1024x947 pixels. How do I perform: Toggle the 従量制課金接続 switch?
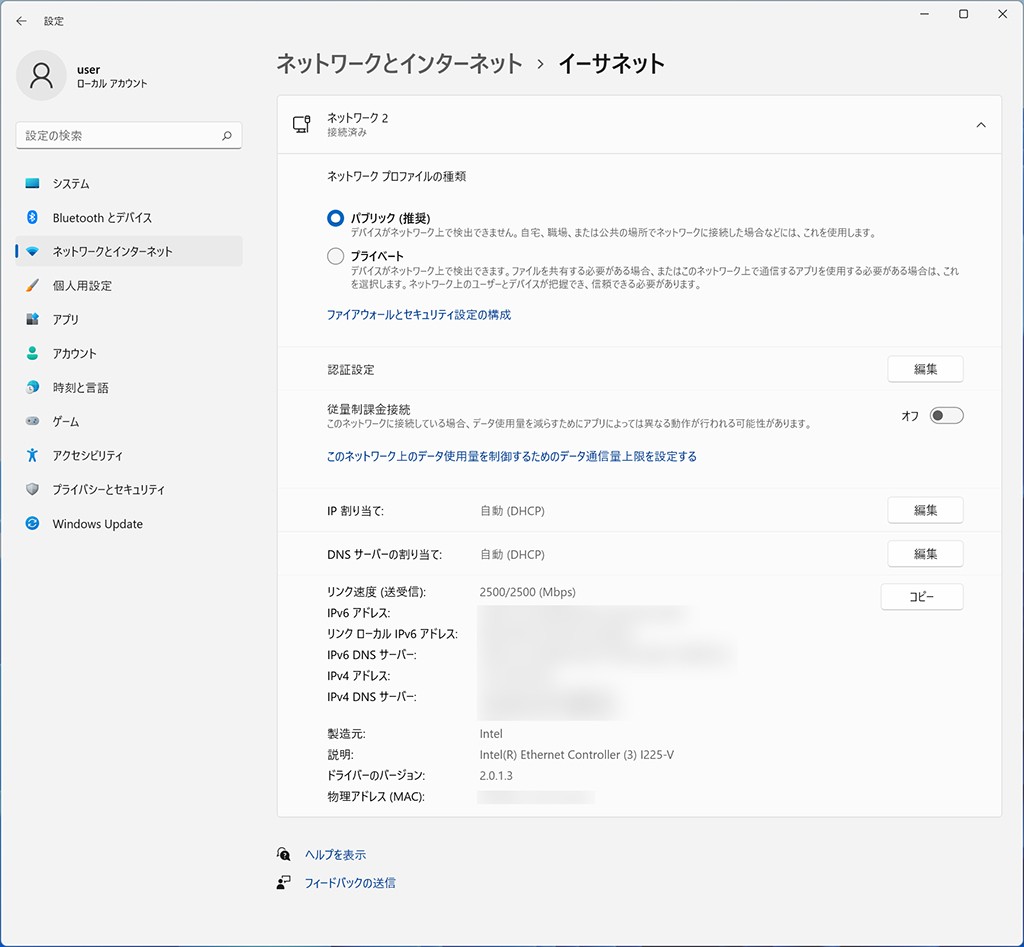[x=946, y=416]
